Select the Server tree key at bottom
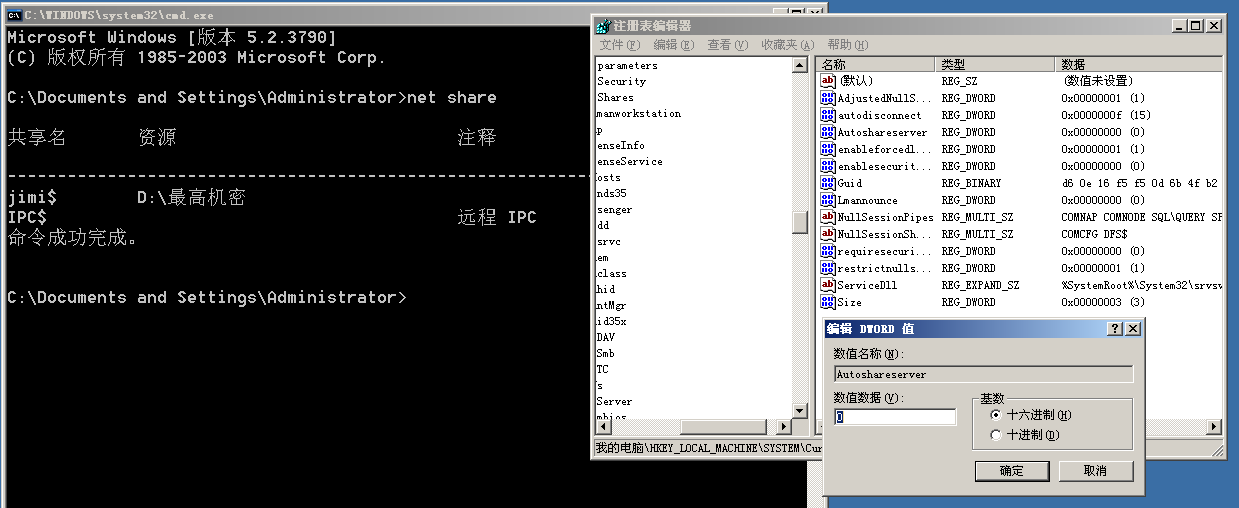This screenshot has height=508, width=1239. (614, 401)
